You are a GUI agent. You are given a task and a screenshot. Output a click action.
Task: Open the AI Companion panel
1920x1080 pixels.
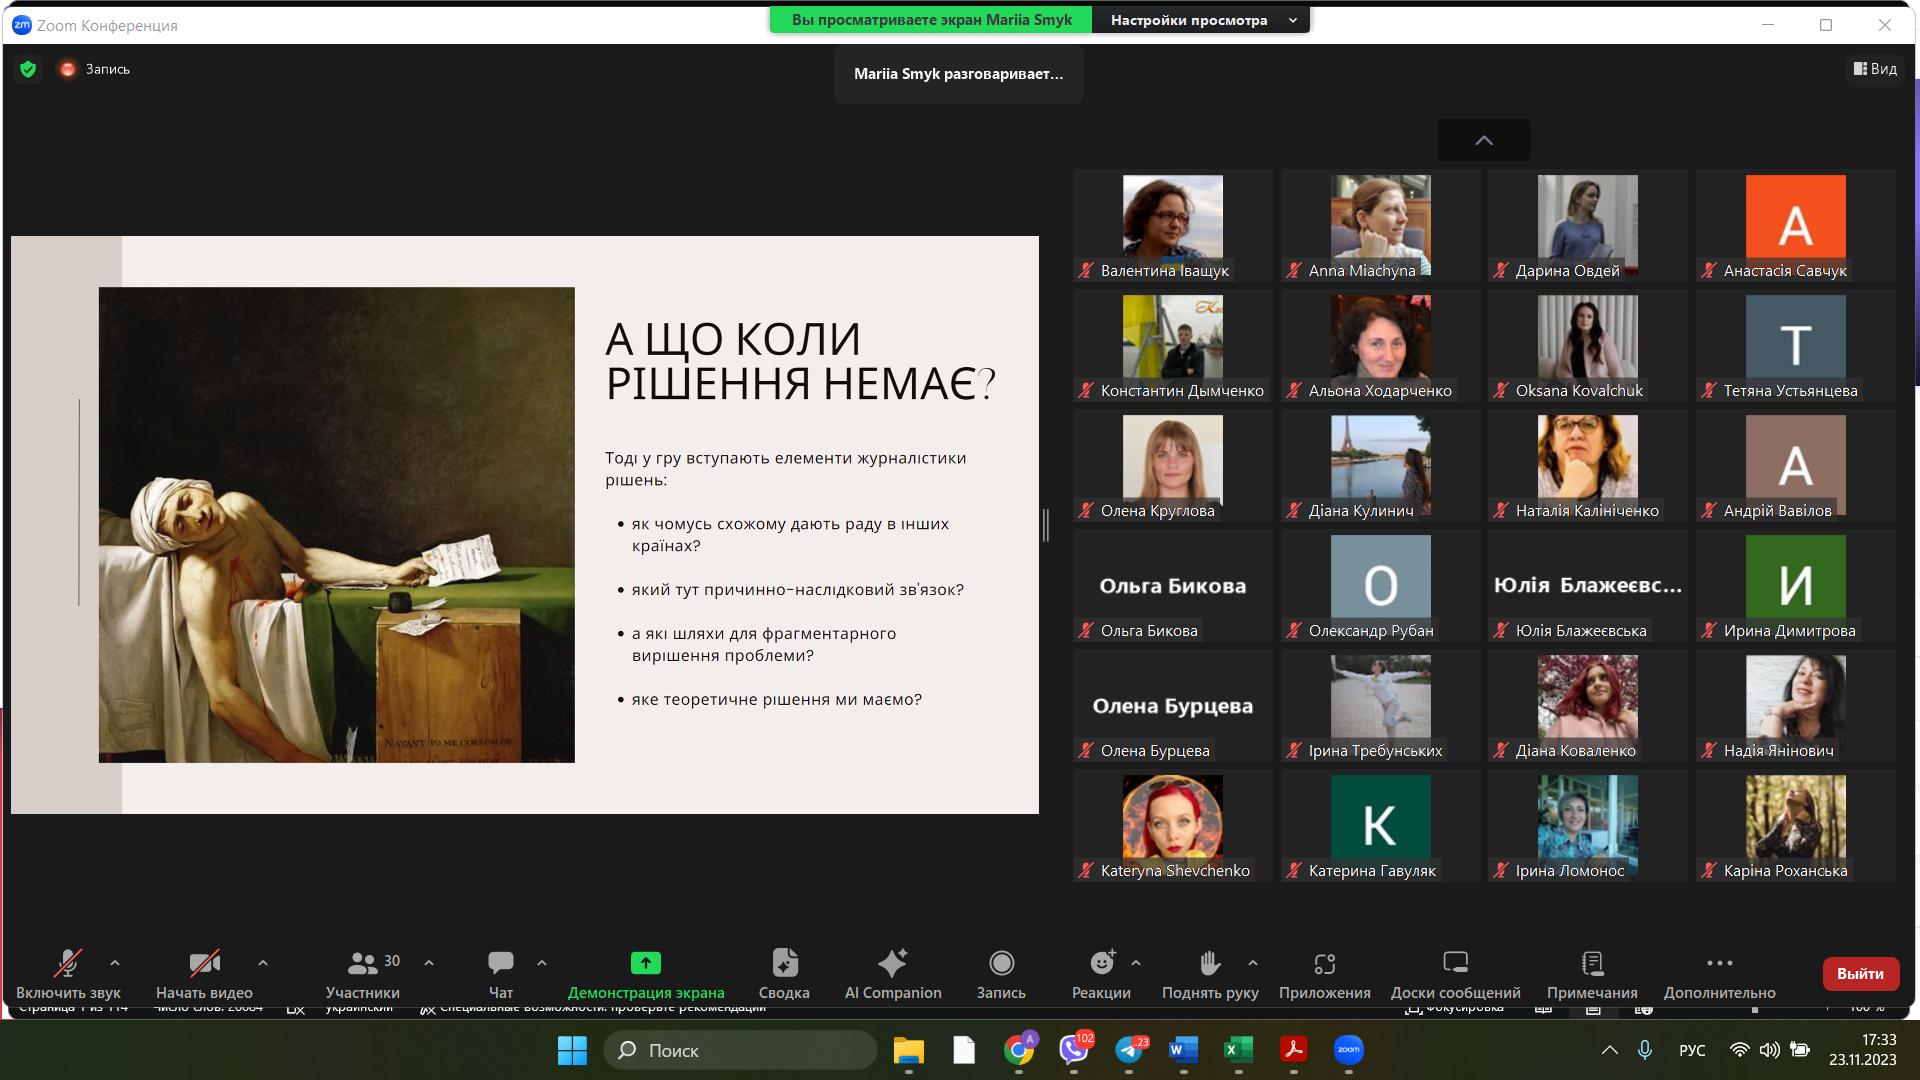tap(892, 973)
